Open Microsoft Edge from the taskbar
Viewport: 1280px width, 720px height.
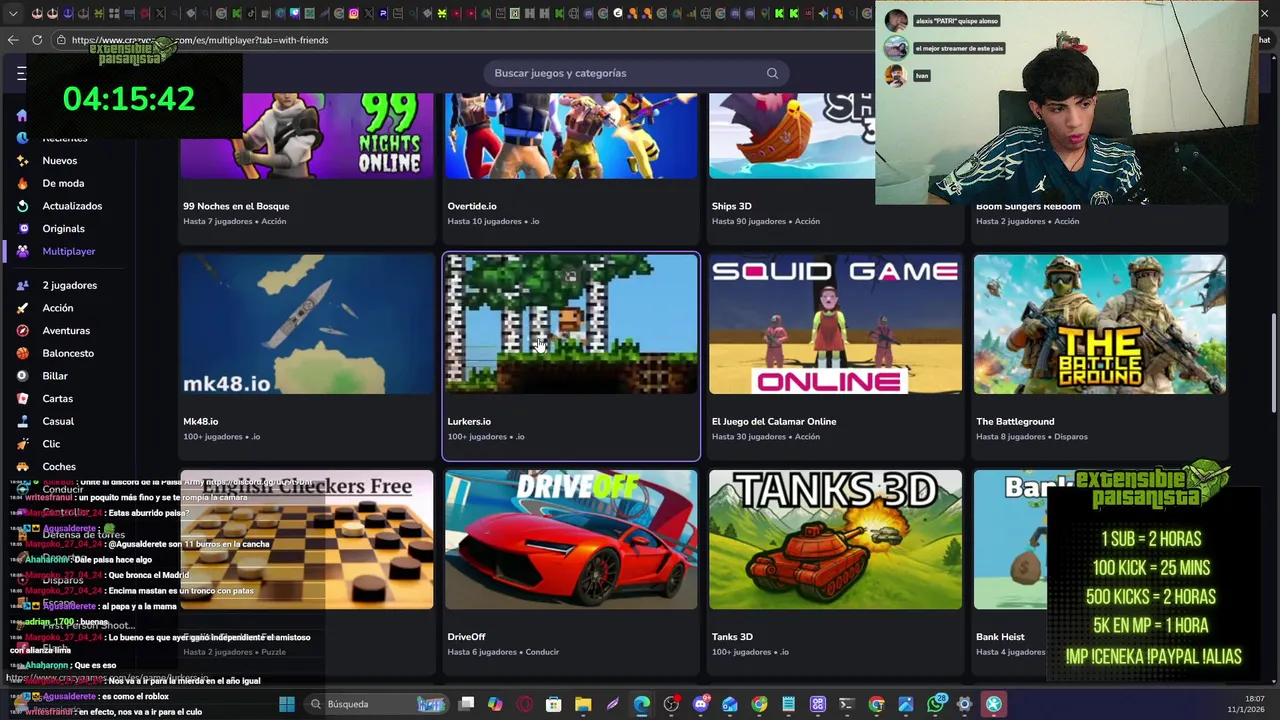click(642, 704)
